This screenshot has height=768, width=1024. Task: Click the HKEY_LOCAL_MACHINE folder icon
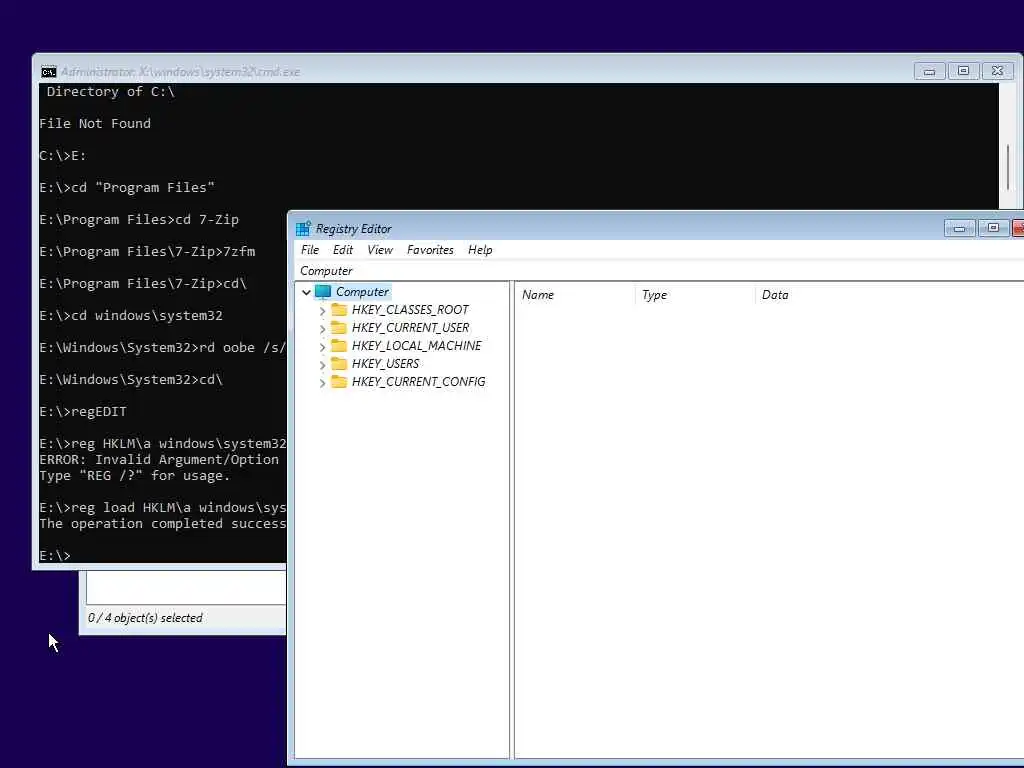pos(339,345)
